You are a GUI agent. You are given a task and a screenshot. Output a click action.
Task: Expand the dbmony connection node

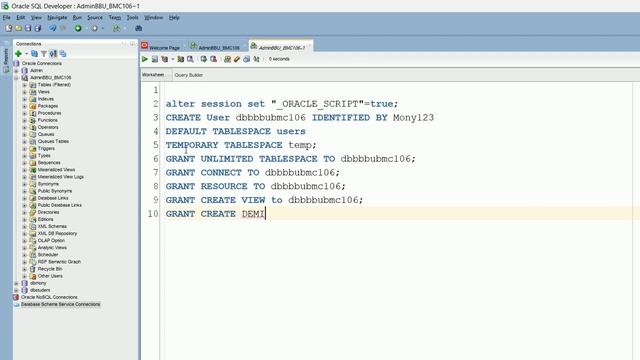(x=17, y=283)
